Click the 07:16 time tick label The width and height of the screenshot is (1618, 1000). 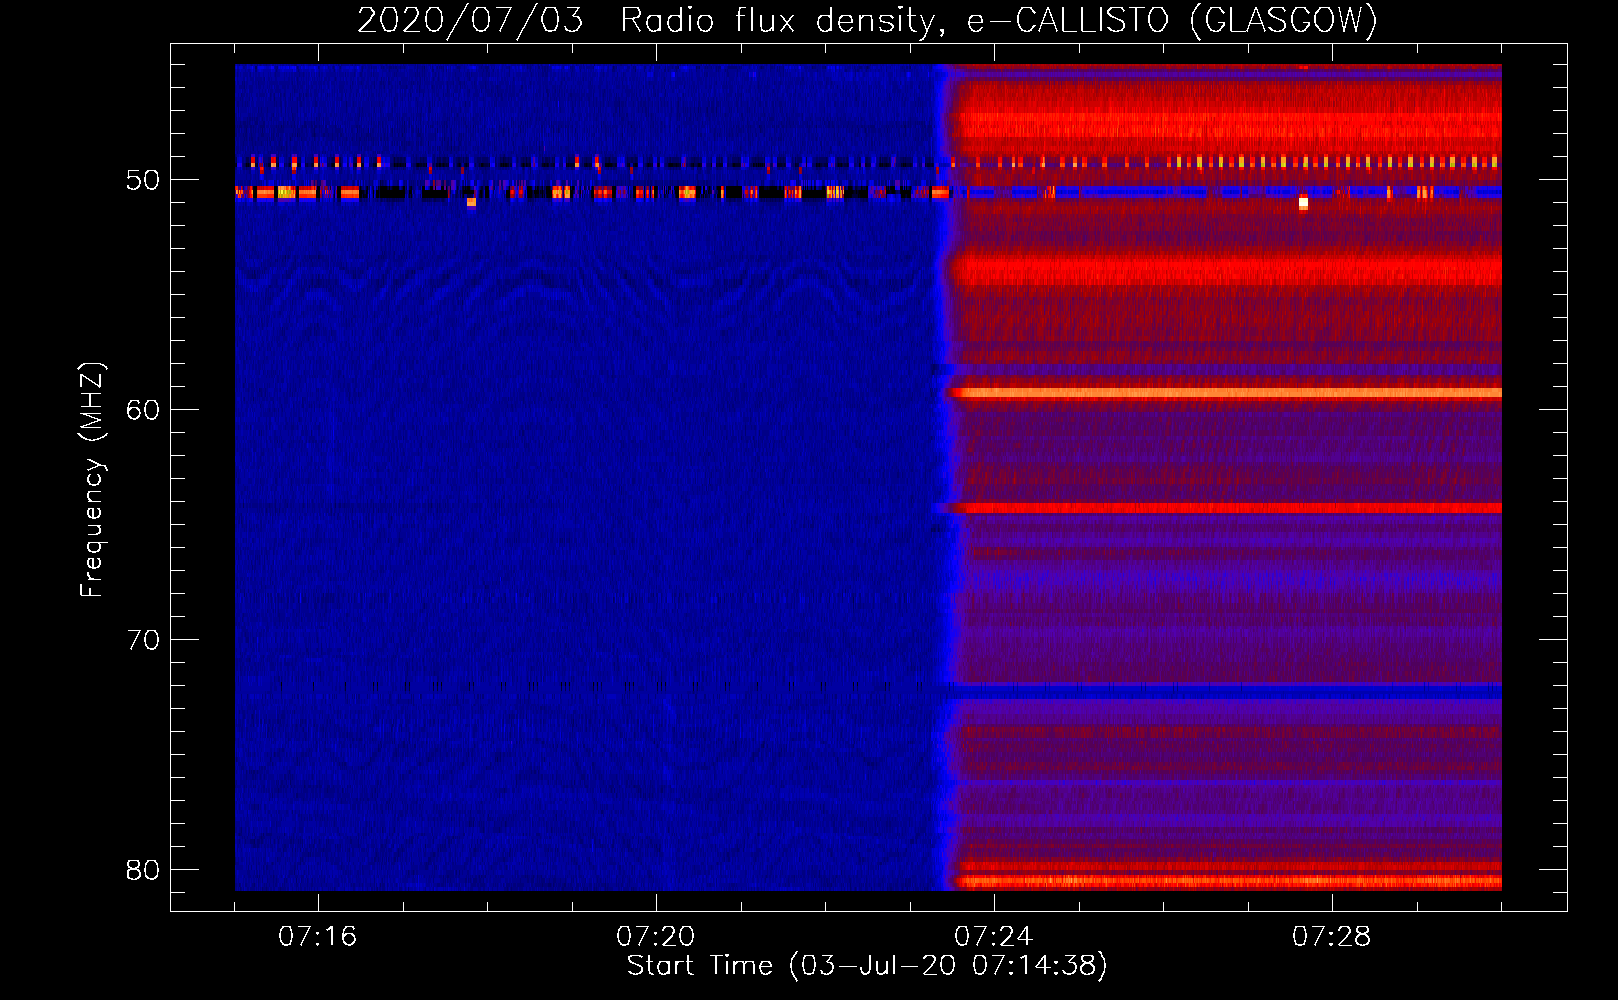(x=317, y=936)
